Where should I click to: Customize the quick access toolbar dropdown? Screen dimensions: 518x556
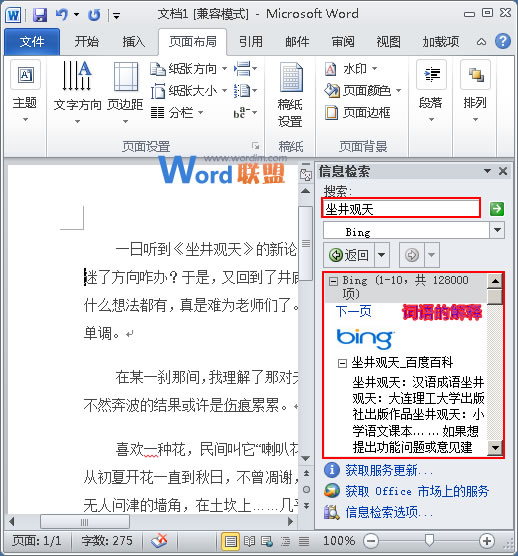tap(116, 16)
